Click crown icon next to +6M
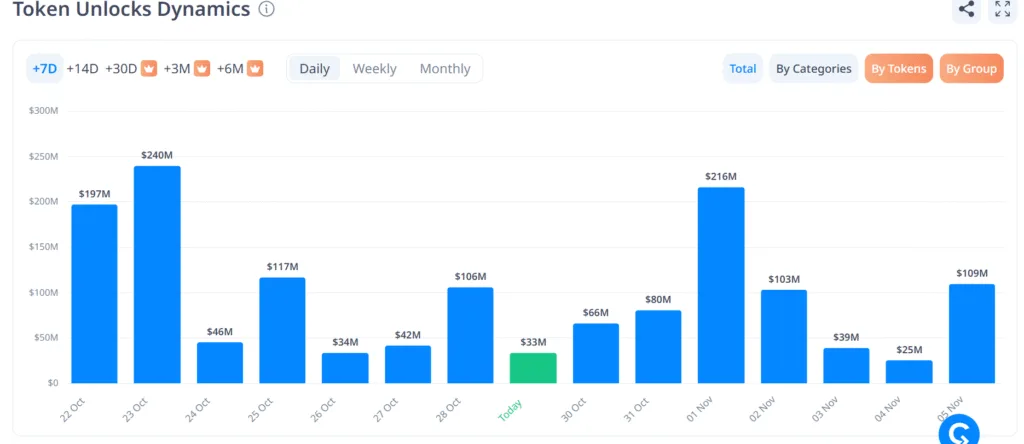 point(255,69)
